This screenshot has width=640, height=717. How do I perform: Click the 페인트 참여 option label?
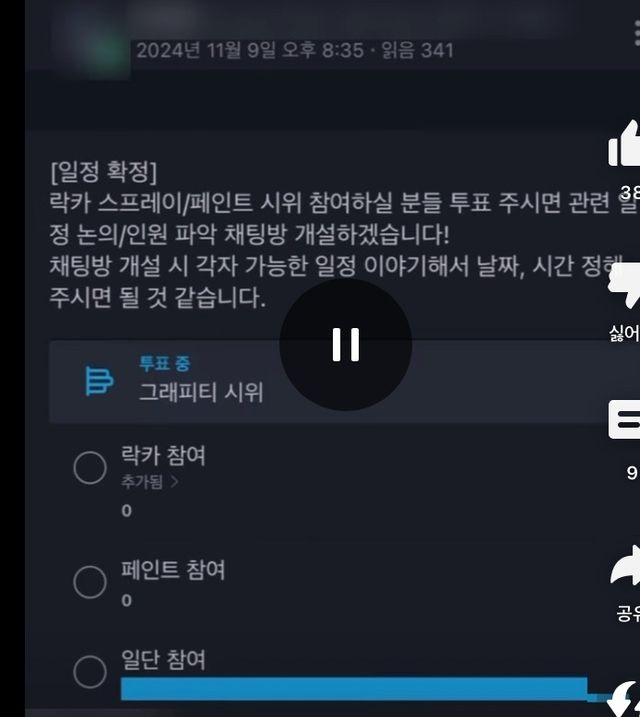[173, 570]
